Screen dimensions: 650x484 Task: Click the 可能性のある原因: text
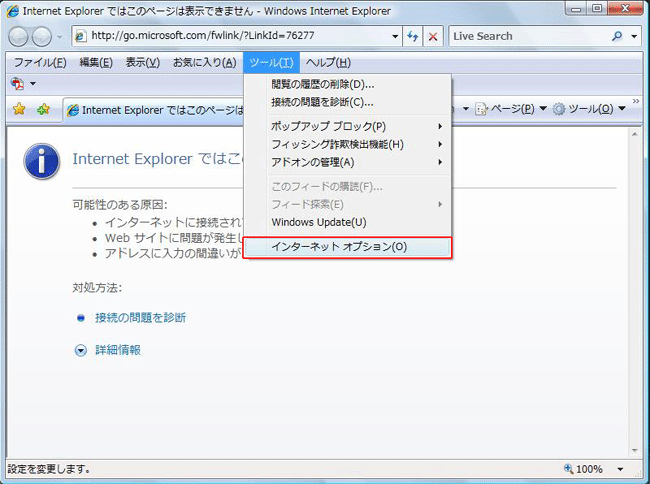coord(120,205)
